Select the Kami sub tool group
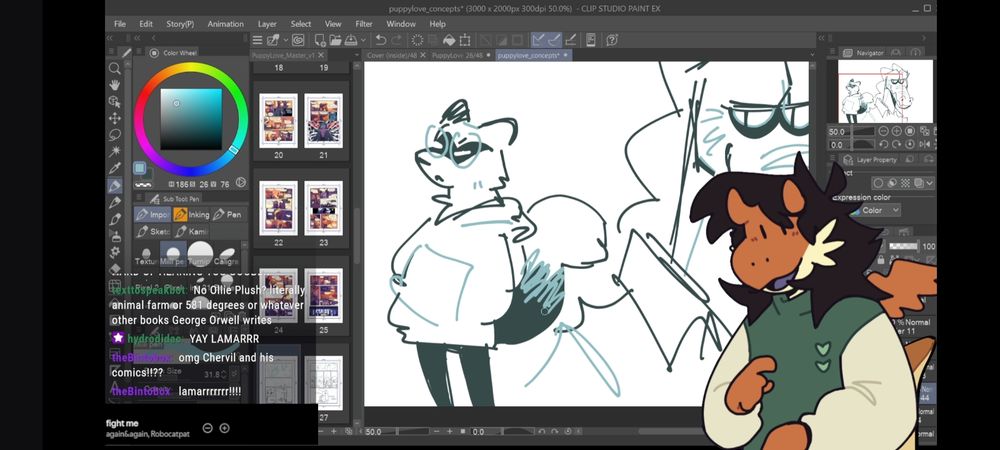The height and width of the screenshot is (450, 1000). [191, 231]
